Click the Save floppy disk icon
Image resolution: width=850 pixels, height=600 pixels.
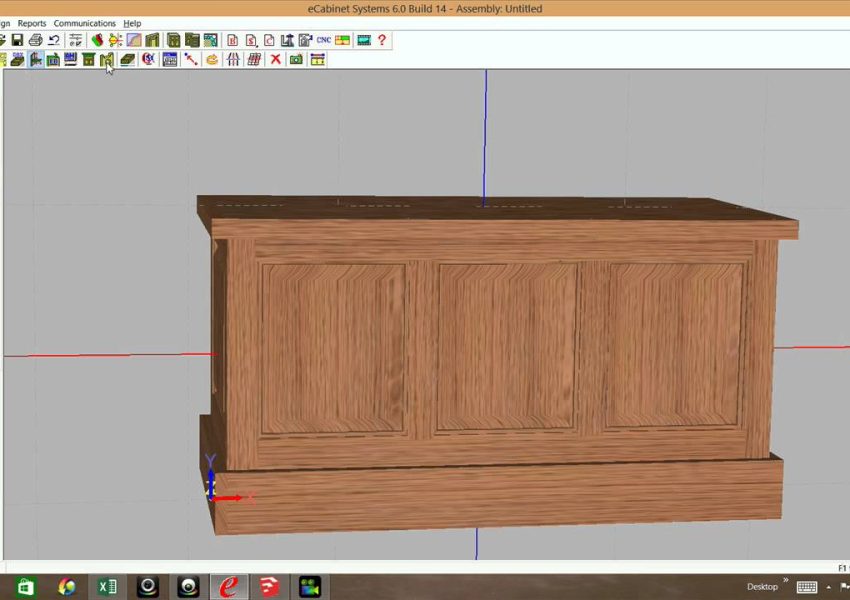17,40
